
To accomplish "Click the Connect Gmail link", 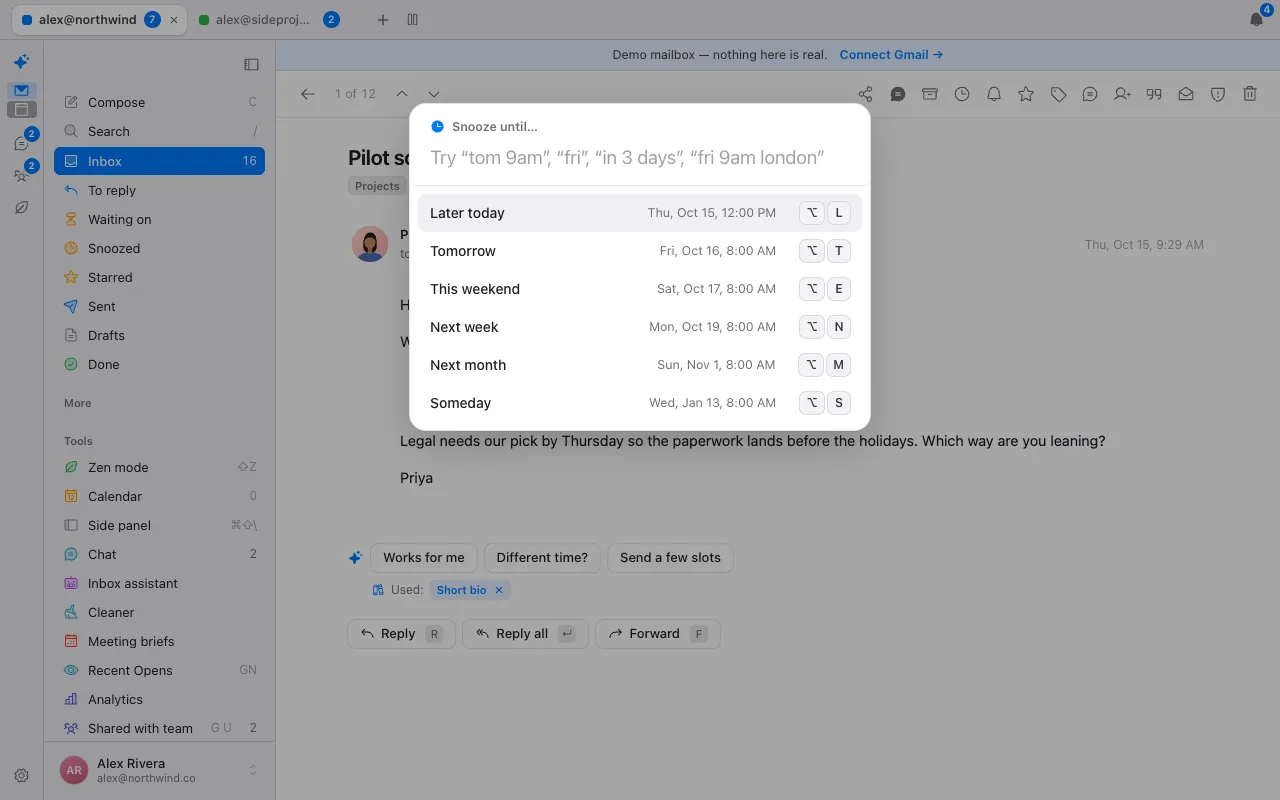I will [891, 55].
